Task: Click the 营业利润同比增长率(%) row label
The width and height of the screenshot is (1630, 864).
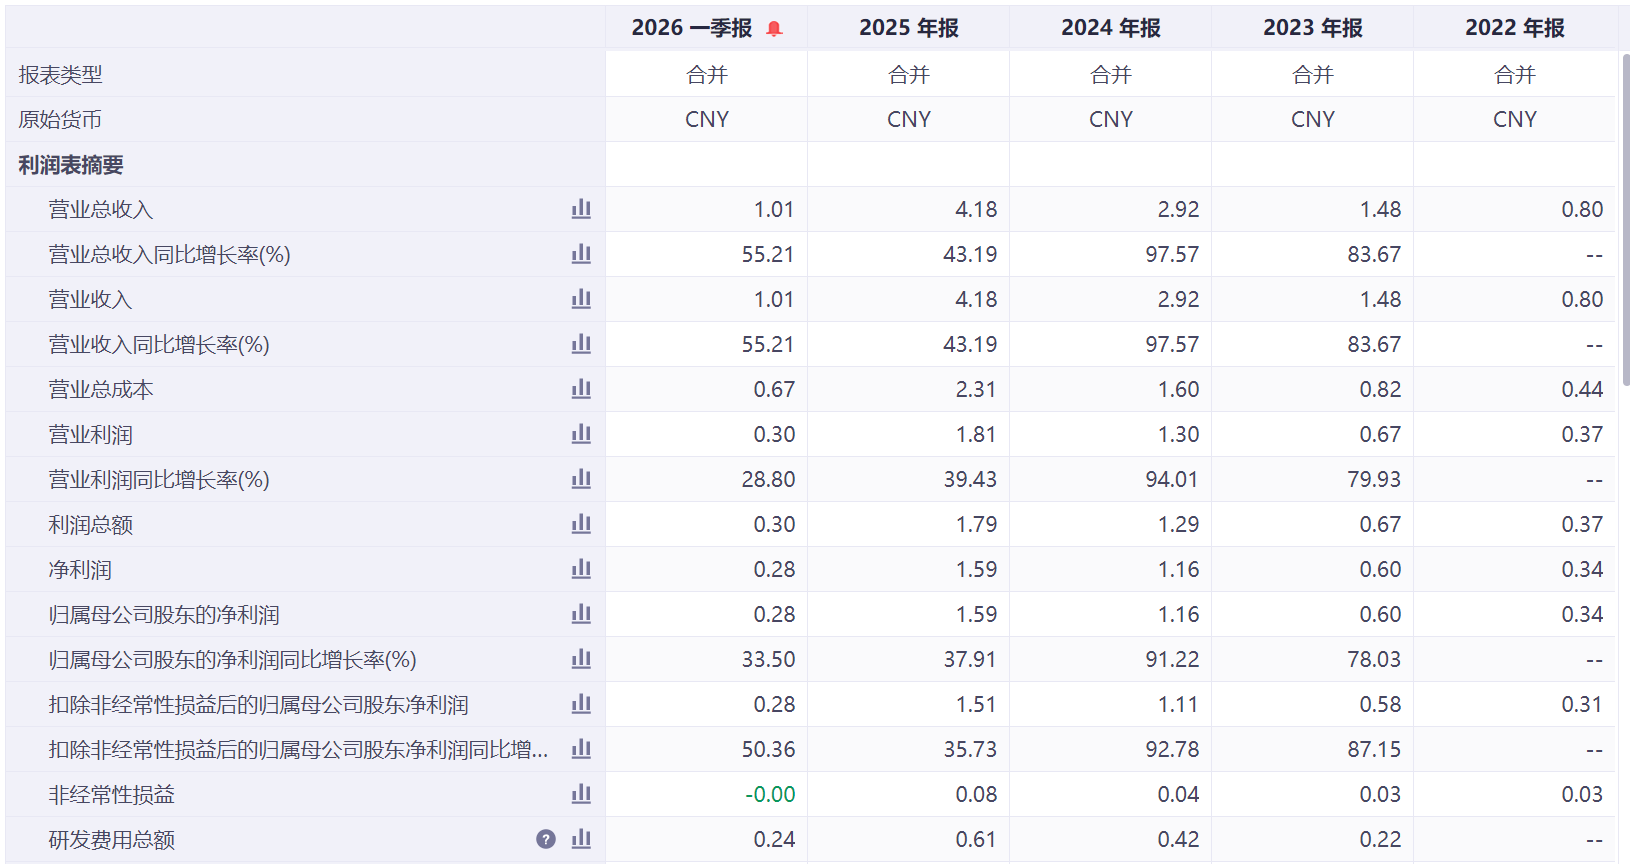Action: click(159, 480)
